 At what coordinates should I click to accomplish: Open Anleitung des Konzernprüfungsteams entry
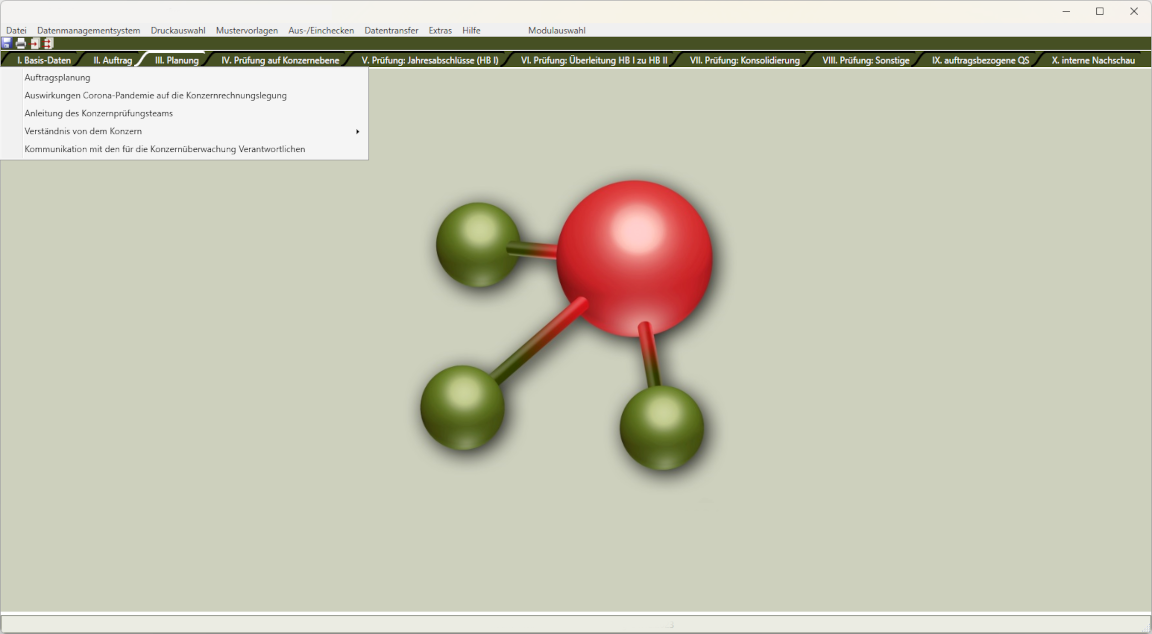(98, 113)
